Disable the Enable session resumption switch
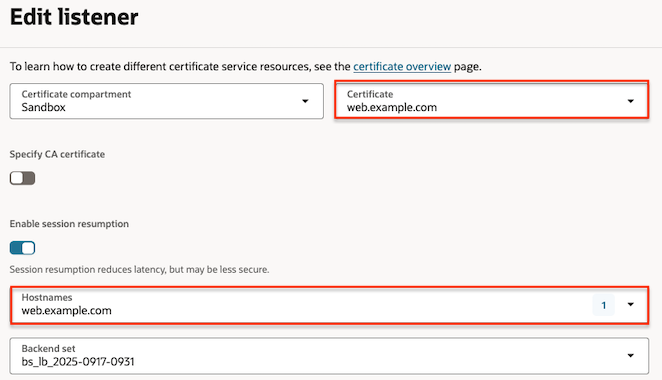Viewport: 662px width, 380px height. click(22, 248)
